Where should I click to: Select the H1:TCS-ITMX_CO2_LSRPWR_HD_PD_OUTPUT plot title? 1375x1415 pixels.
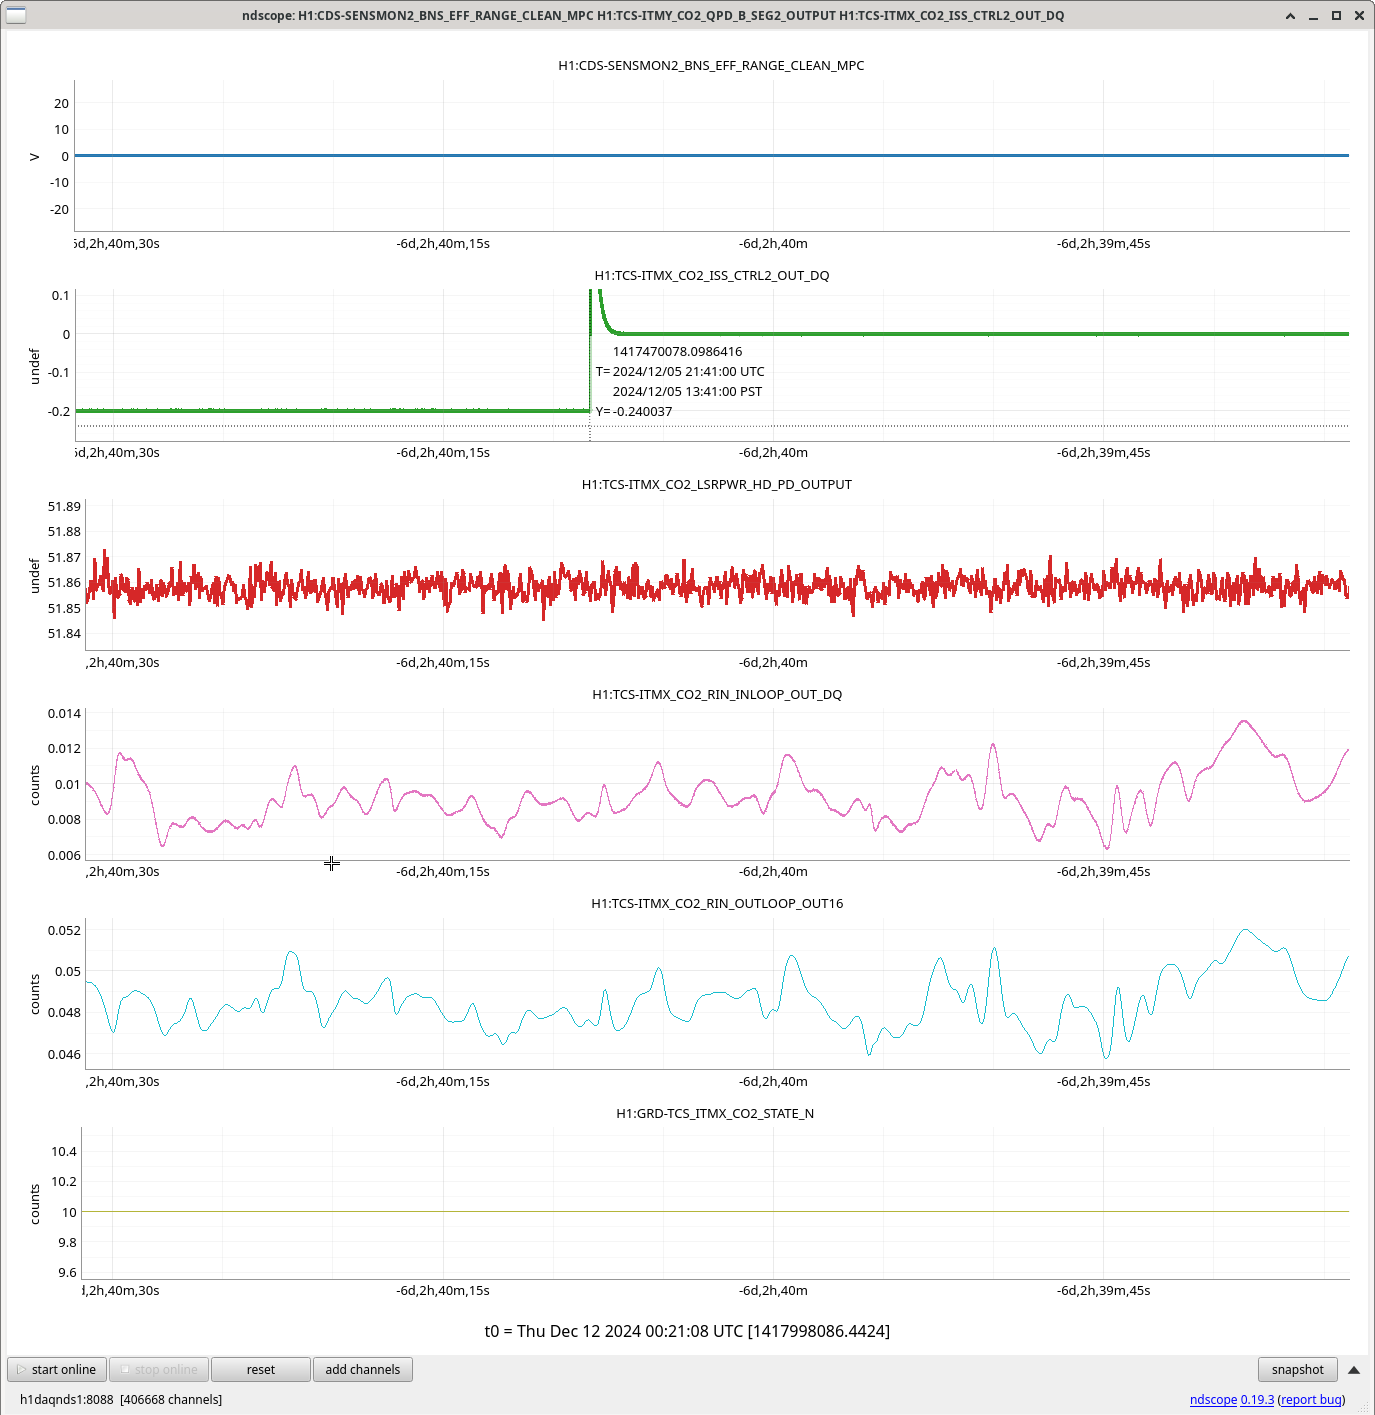pyautogui.click(x=716, y=484)
